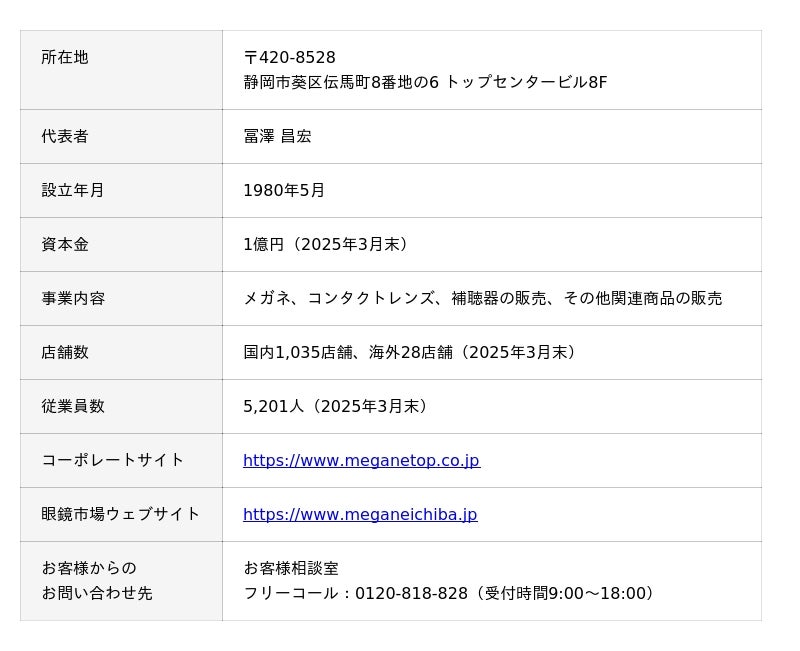Click the コーポレートサイト row label

pyautogui.click(x=112, y=460)
